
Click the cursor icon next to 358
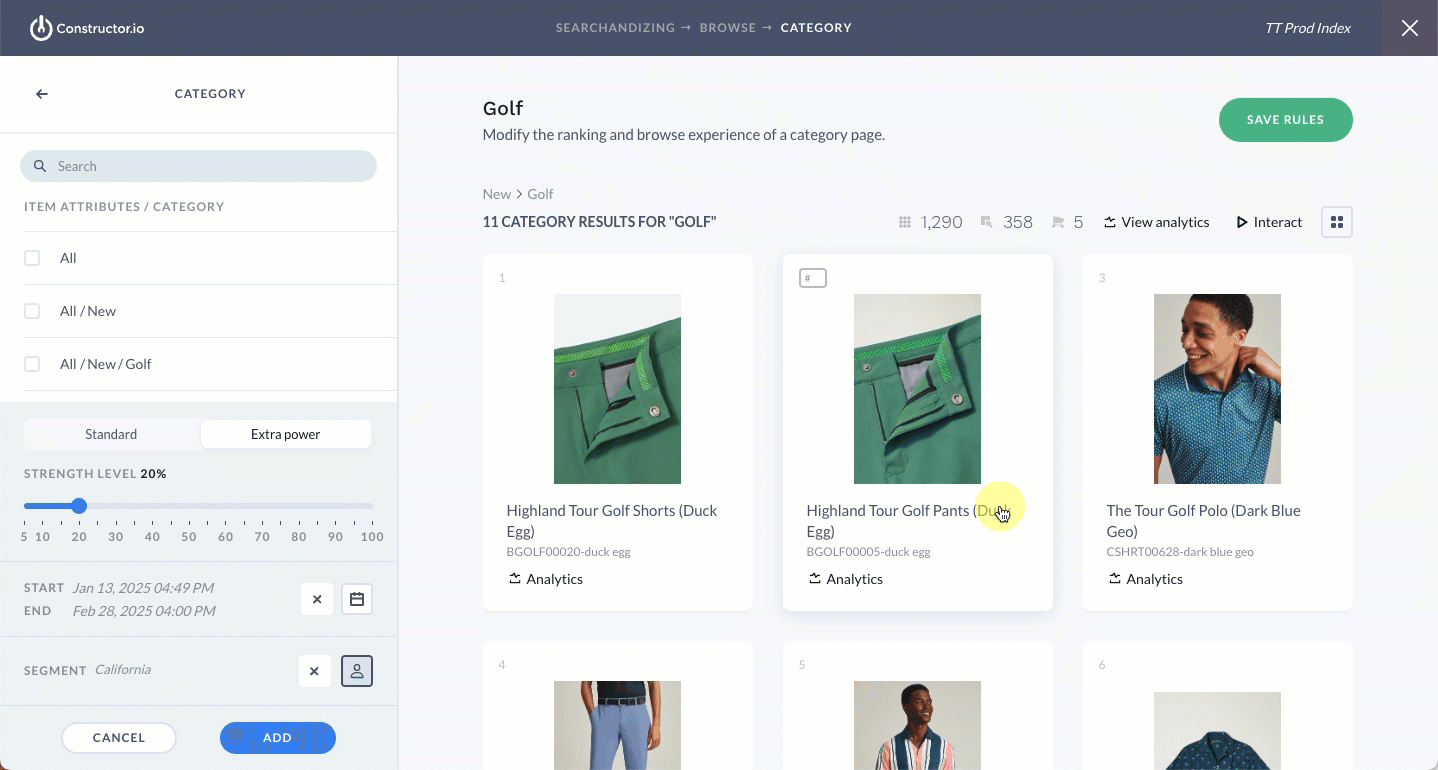987,222
